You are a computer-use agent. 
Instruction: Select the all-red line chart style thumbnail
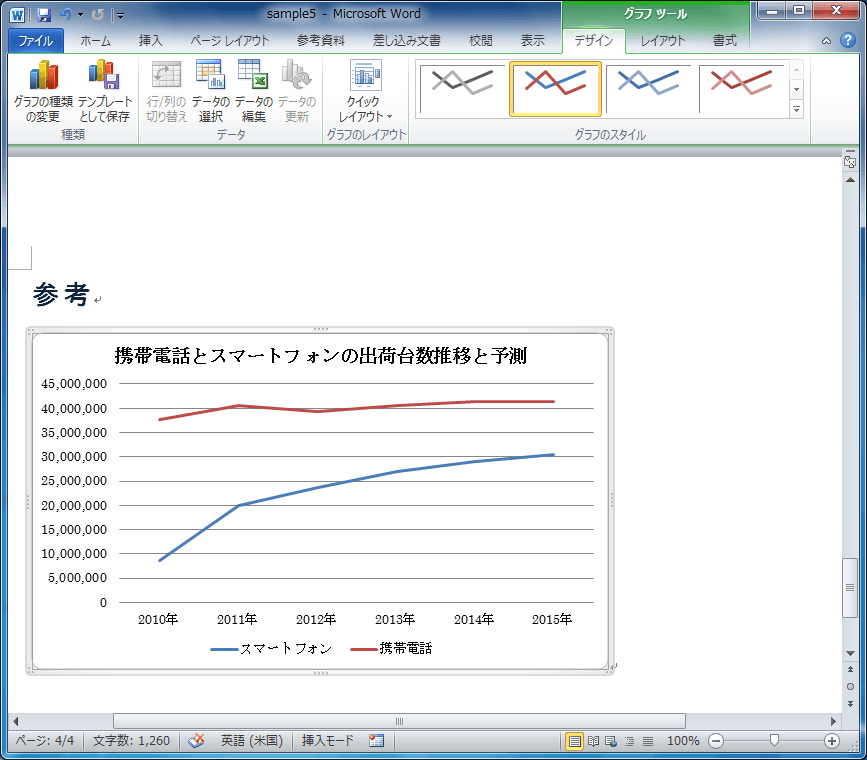click(741, 89)
